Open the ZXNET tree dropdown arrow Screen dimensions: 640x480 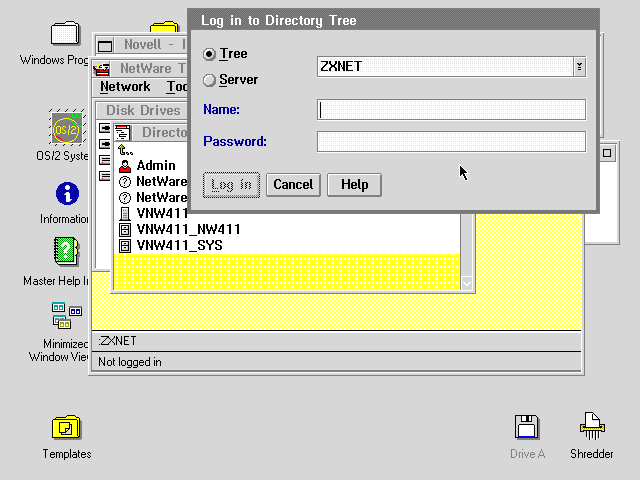pyautogui.click(x=579, y=67)
